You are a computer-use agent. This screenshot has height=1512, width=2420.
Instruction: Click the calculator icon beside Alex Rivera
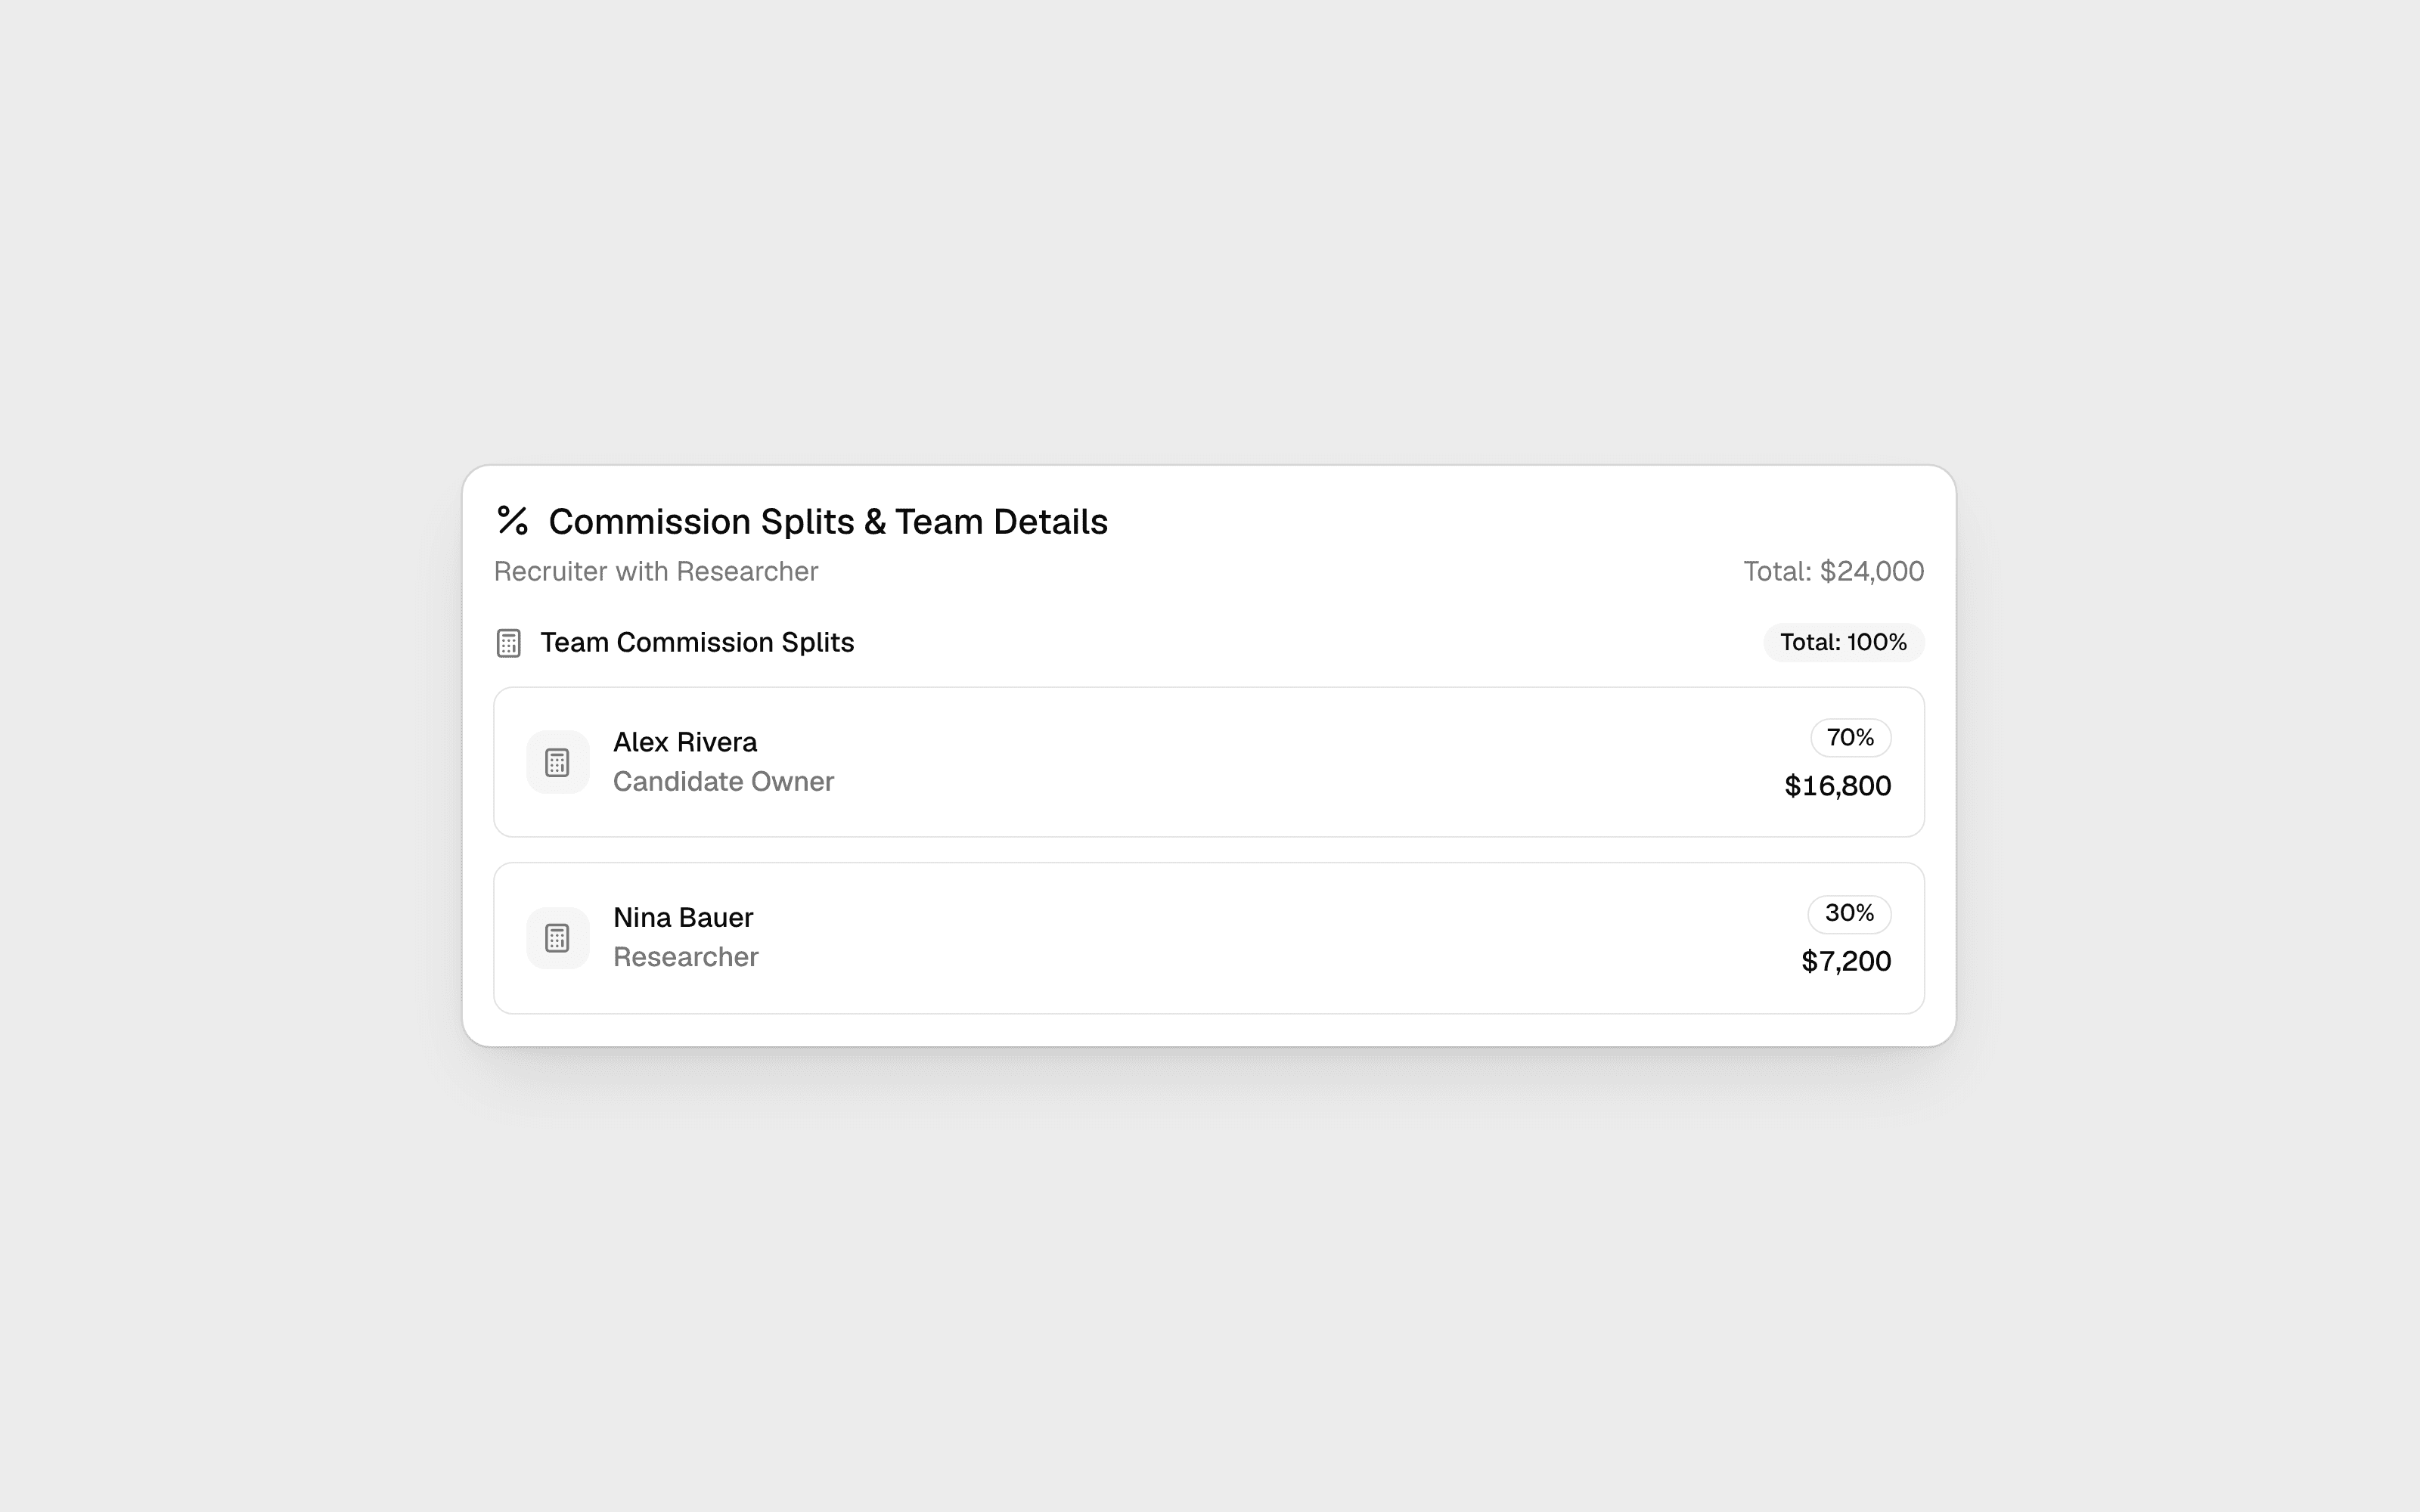[x=557, y=762]
